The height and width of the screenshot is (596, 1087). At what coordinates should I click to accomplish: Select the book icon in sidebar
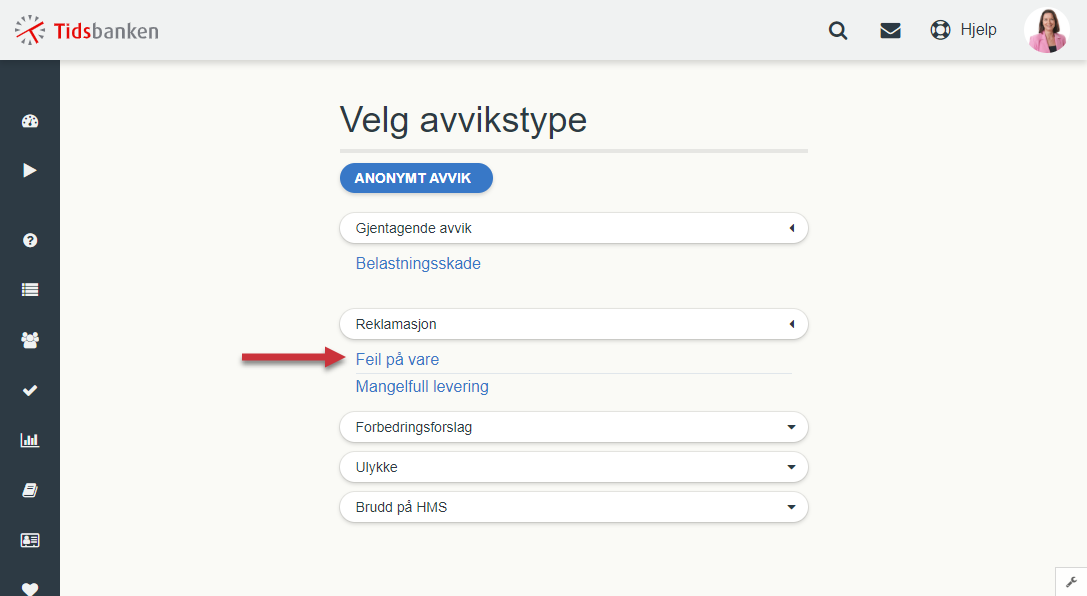[x=30, y=490]
